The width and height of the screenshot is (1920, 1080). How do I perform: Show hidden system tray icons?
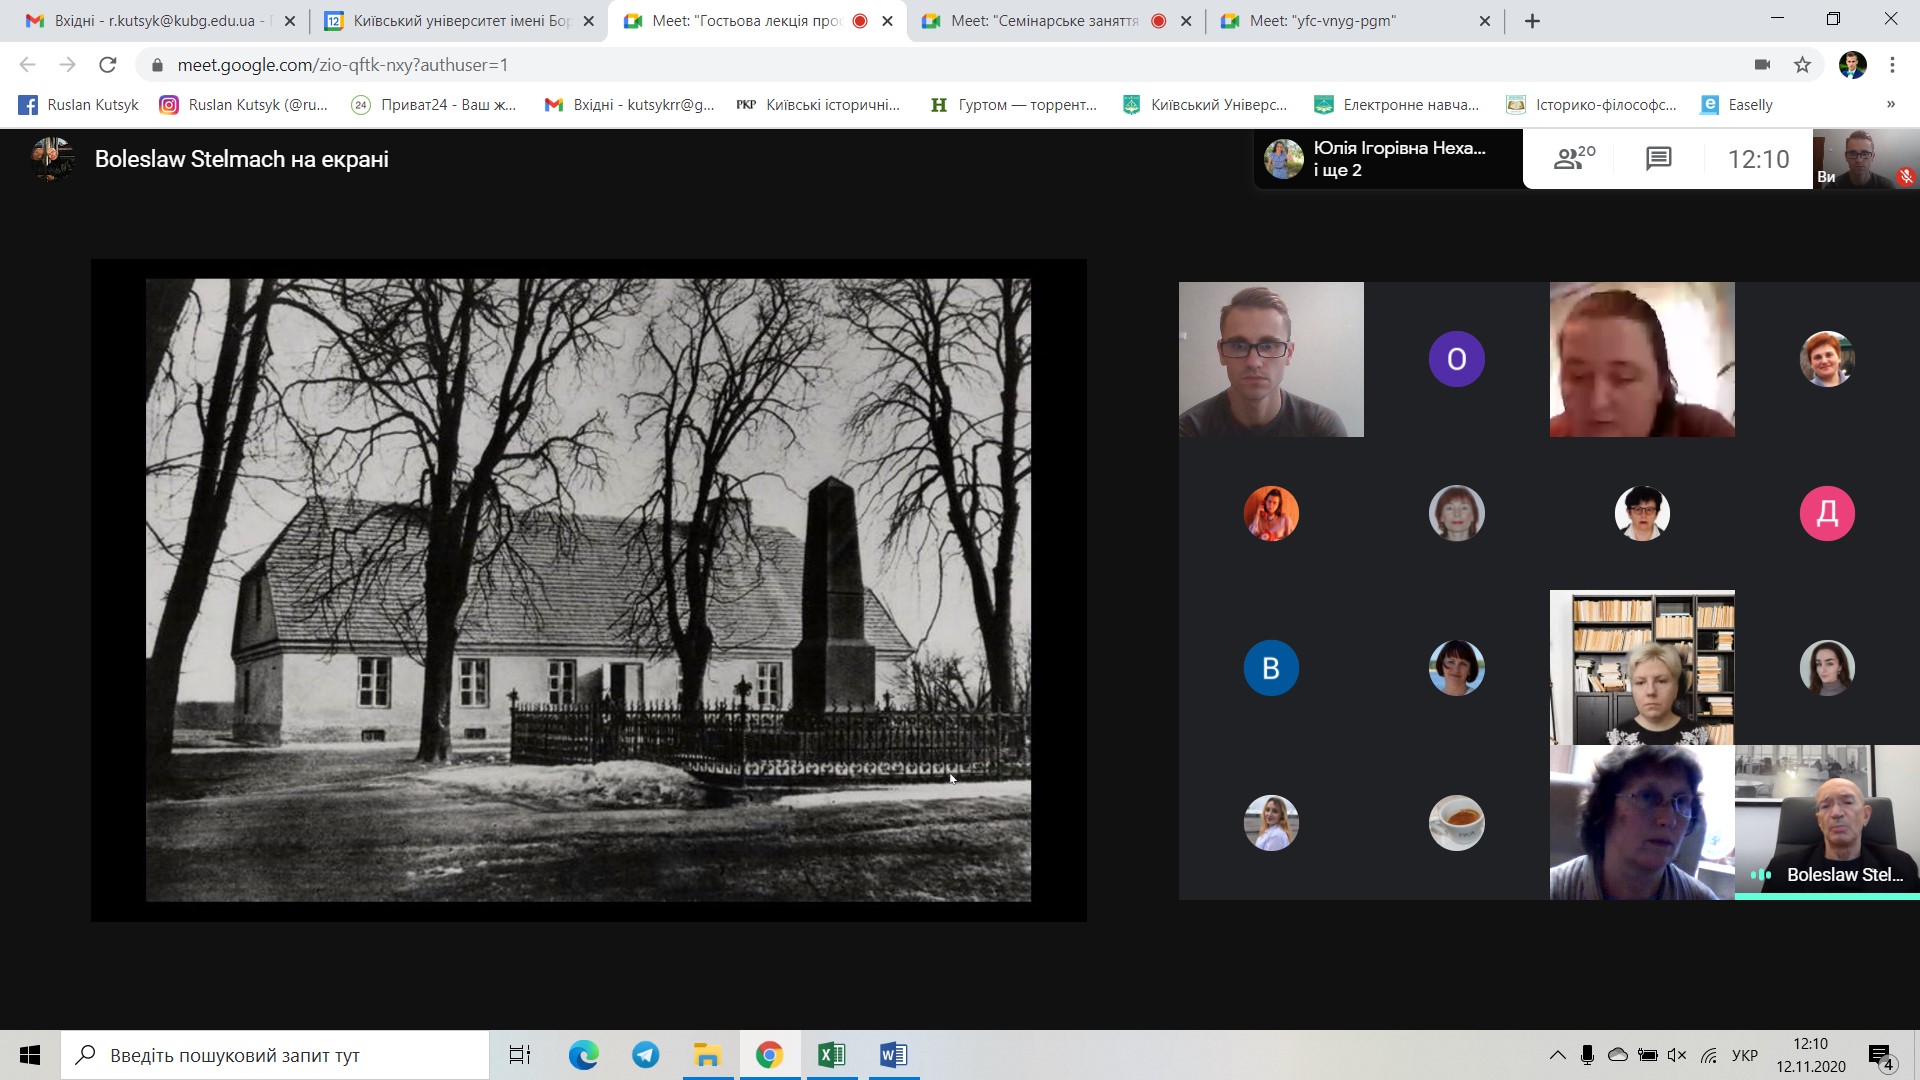coord(1557,1056)
